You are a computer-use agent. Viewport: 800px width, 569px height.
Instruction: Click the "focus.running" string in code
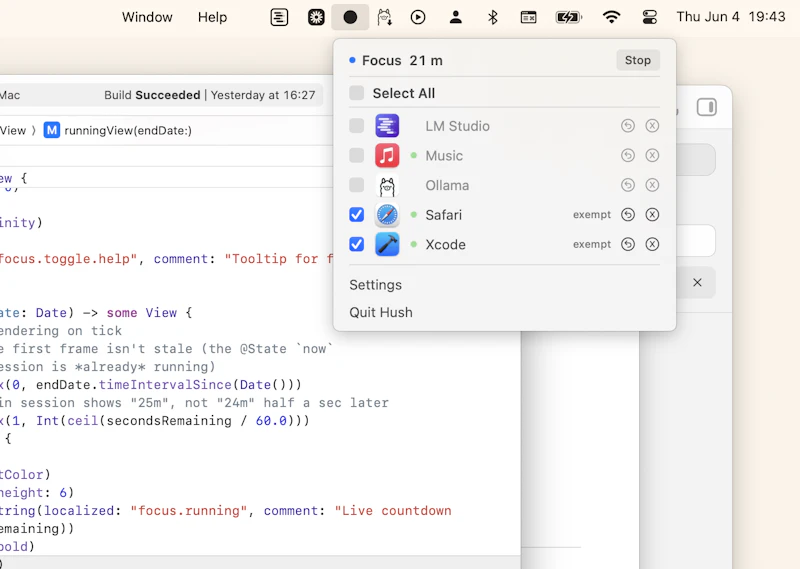[189, 511]
